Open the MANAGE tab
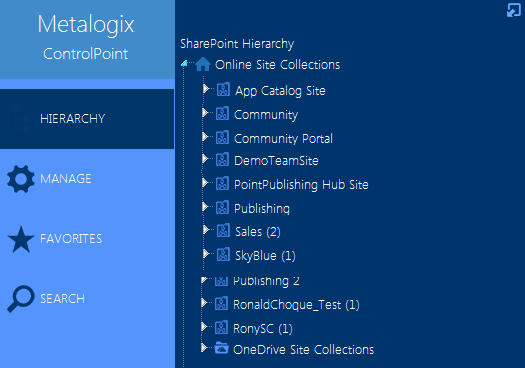525x368 pixels. [87, 179]
